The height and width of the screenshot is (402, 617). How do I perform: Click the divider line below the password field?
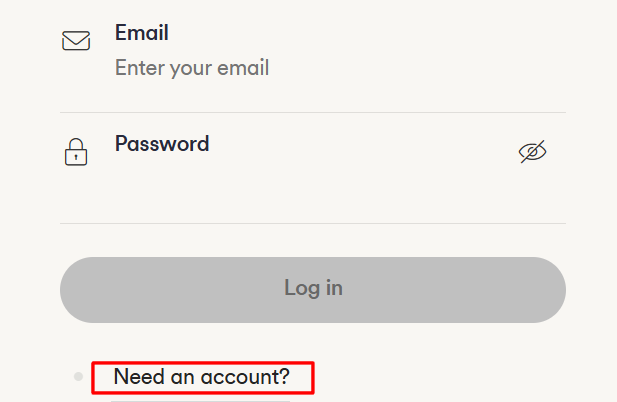[x=313, y=223]
